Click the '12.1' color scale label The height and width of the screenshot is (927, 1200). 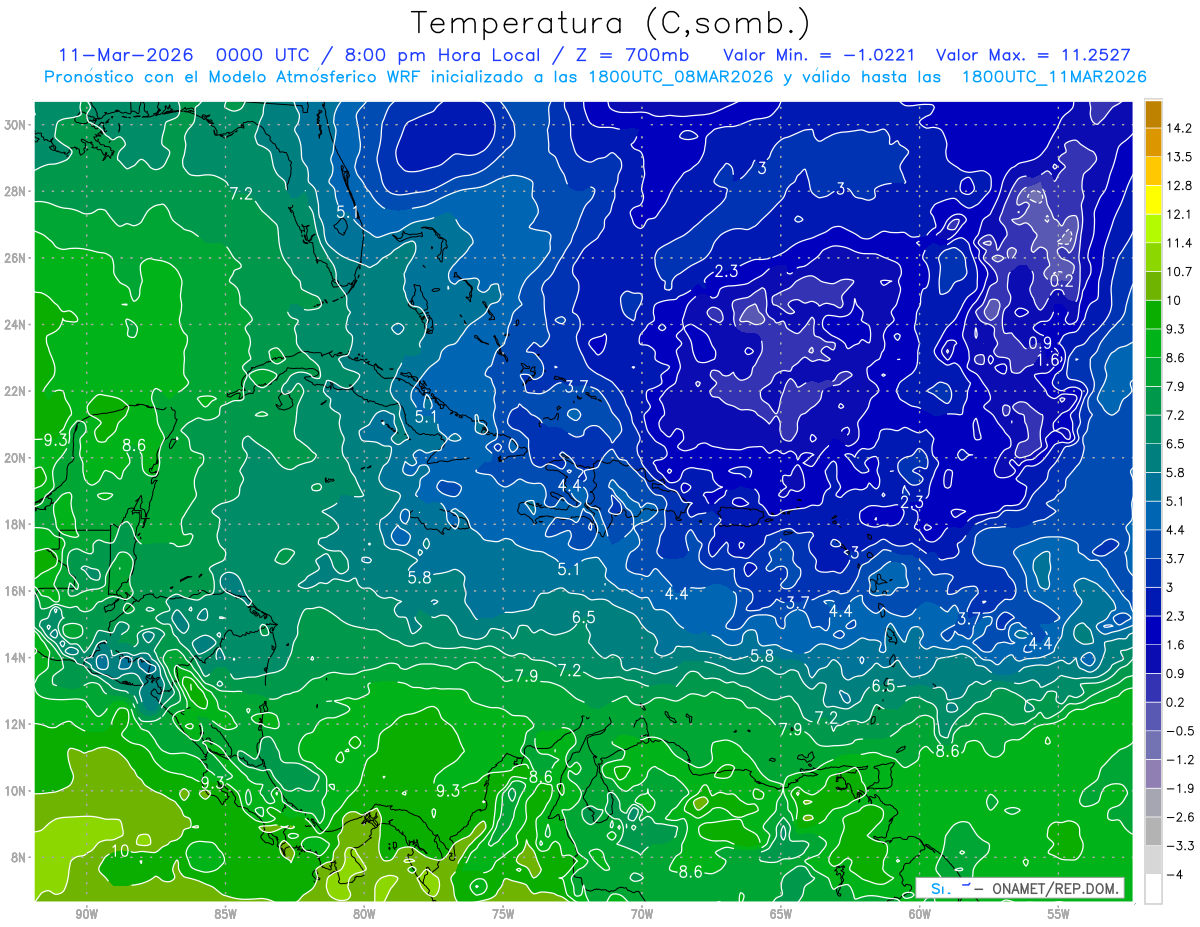pyautogui.click(x=1180, y=214)
